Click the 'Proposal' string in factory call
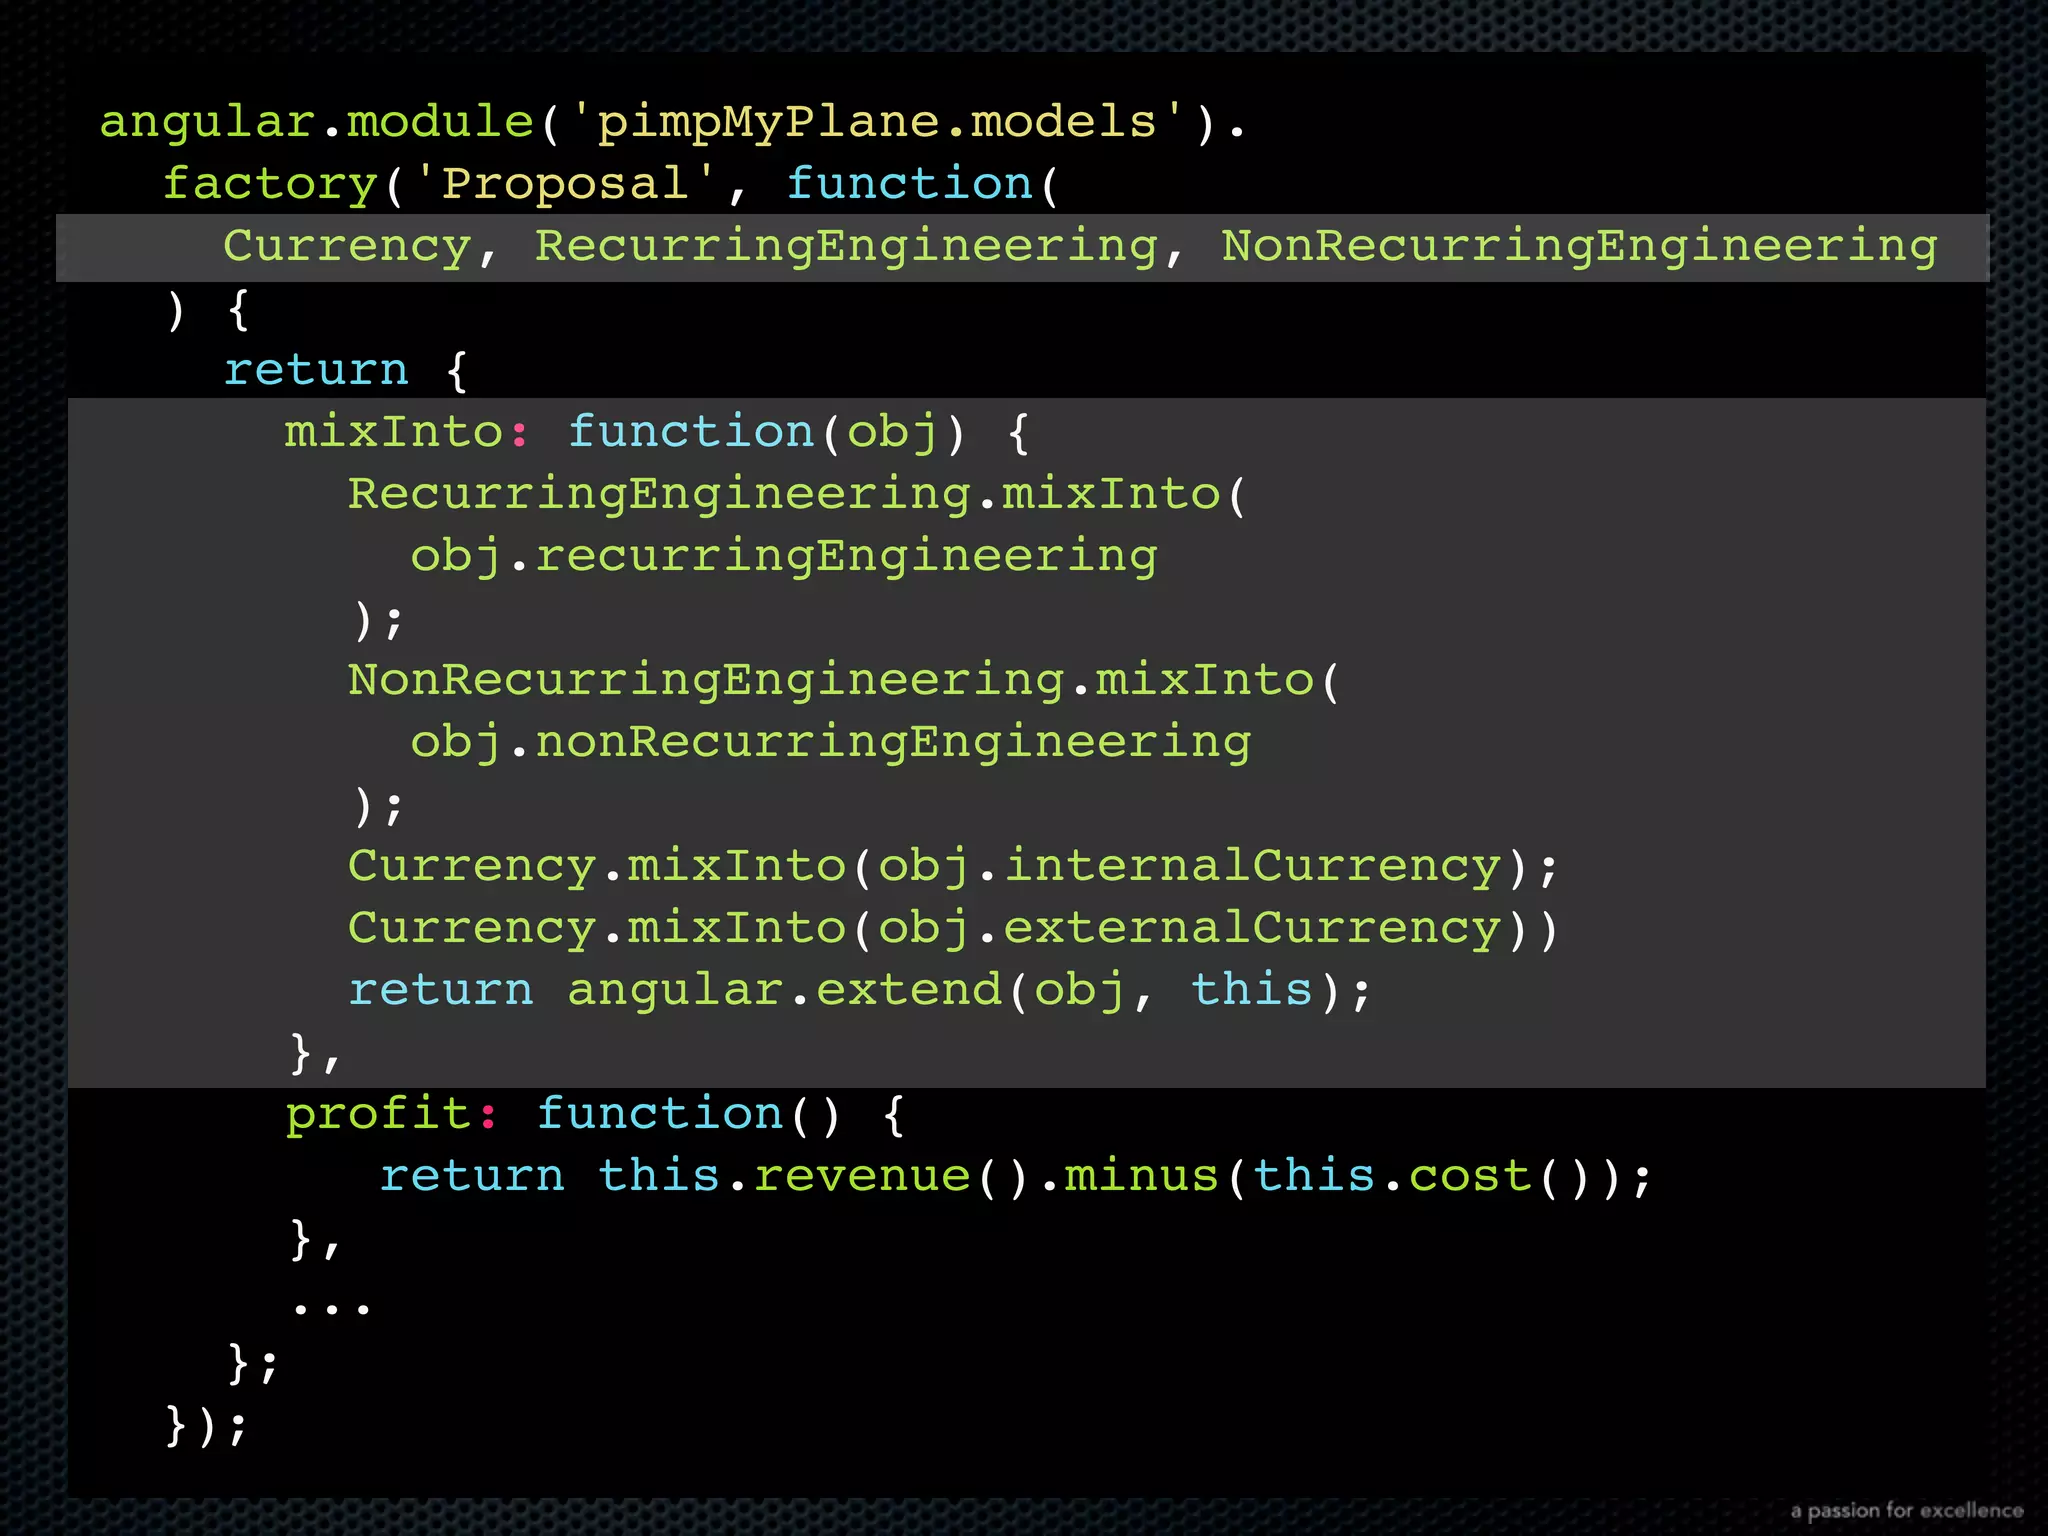 [x=565, y=184]
